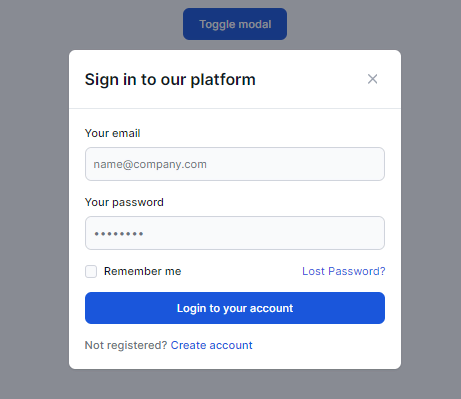The width and height of the screenshot is (461, 399).
Task: Click the "Your email" field label
Action: click(x=113, y=133)
